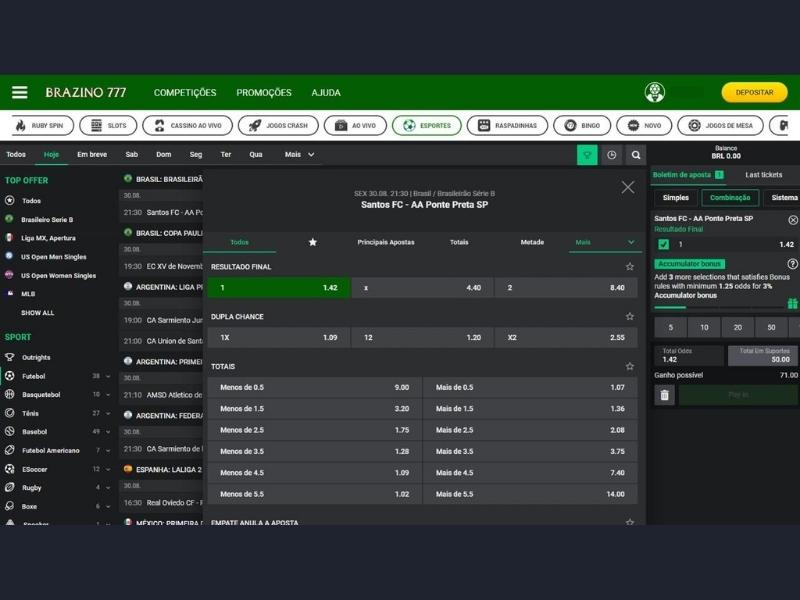Toggle favorite star for Totais market
The height and width of the screenshot is (600, 800).
[629, 366]
